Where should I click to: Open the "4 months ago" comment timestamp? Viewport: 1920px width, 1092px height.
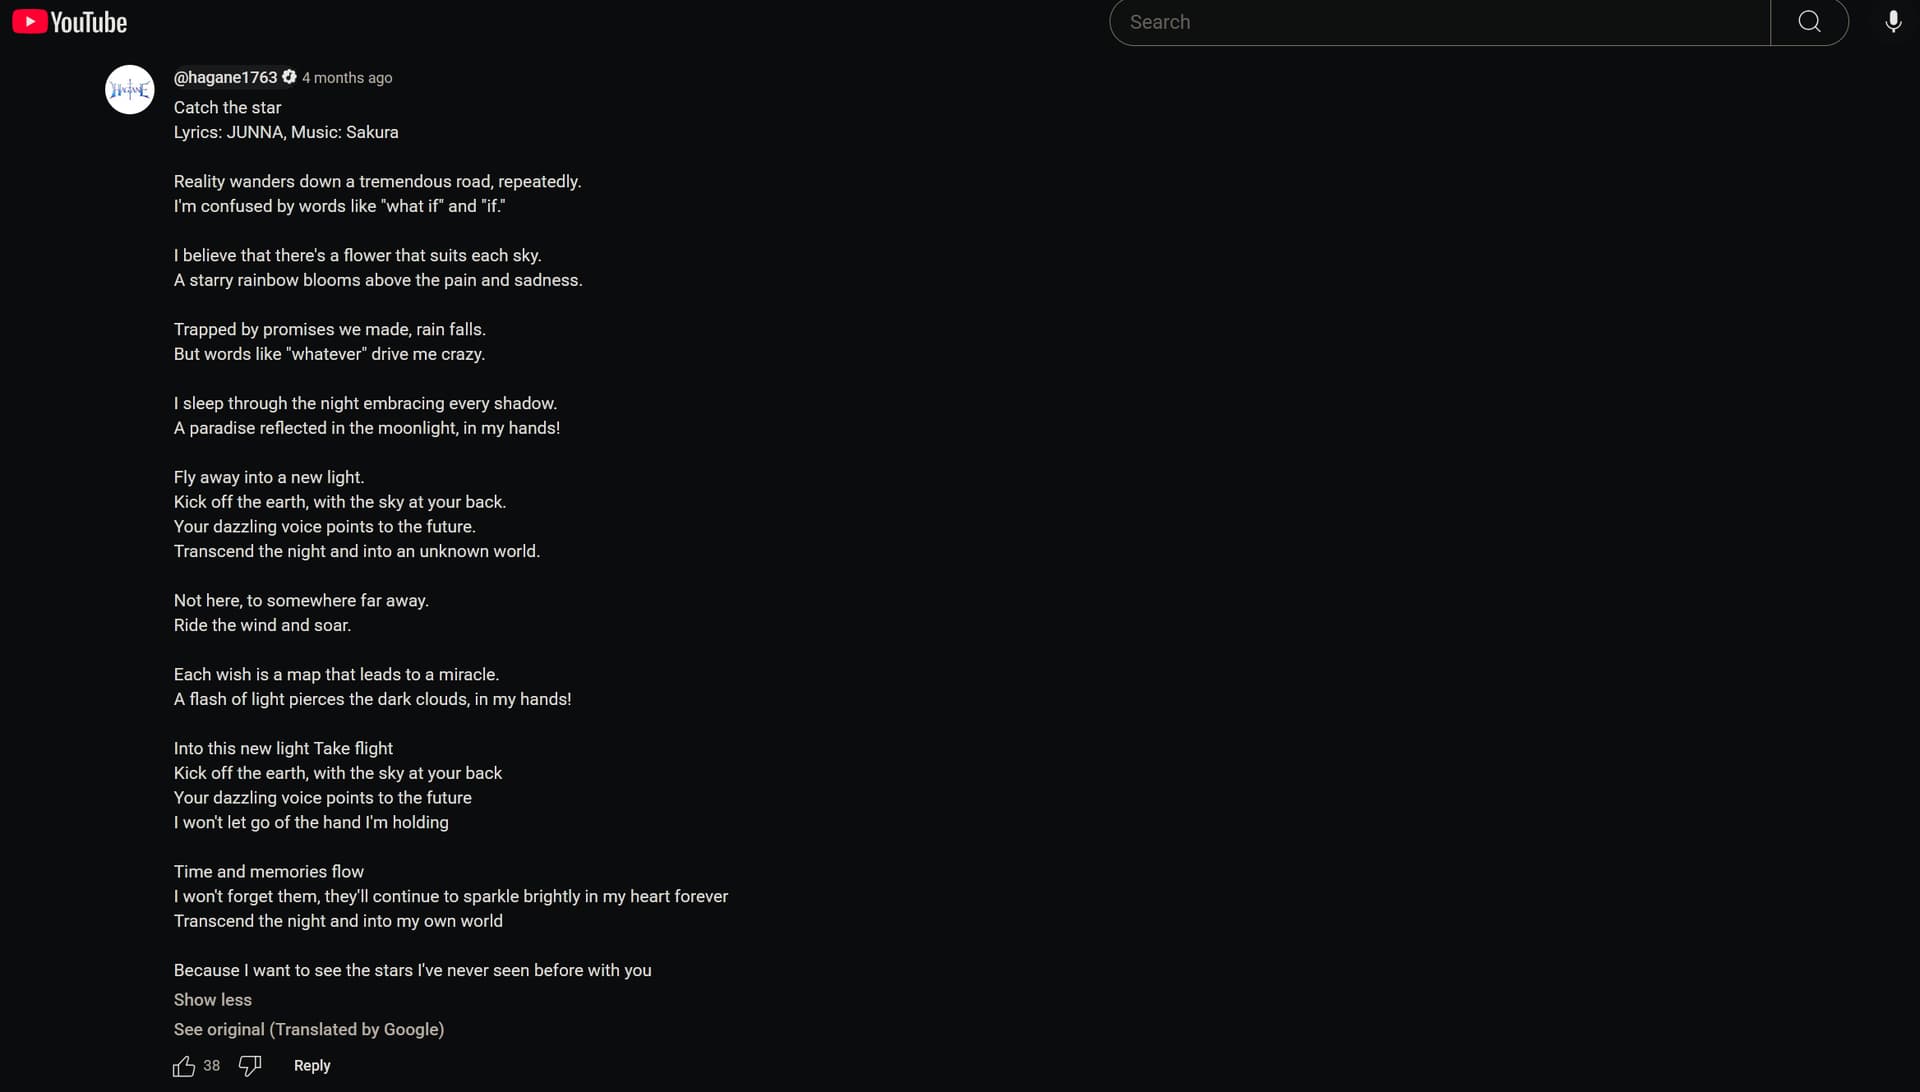pos(347,78)
